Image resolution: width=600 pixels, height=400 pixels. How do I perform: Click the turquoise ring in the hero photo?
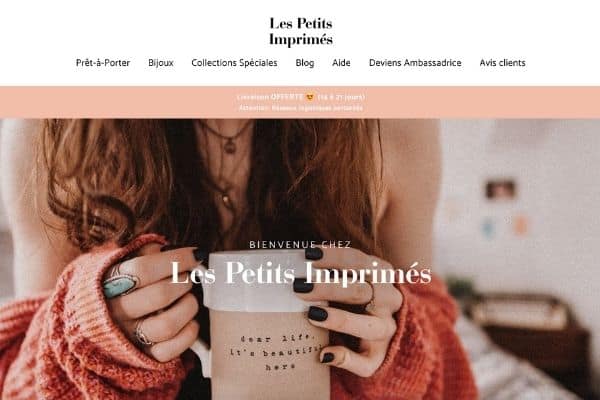pyautogui.click(x=120, y=286)
